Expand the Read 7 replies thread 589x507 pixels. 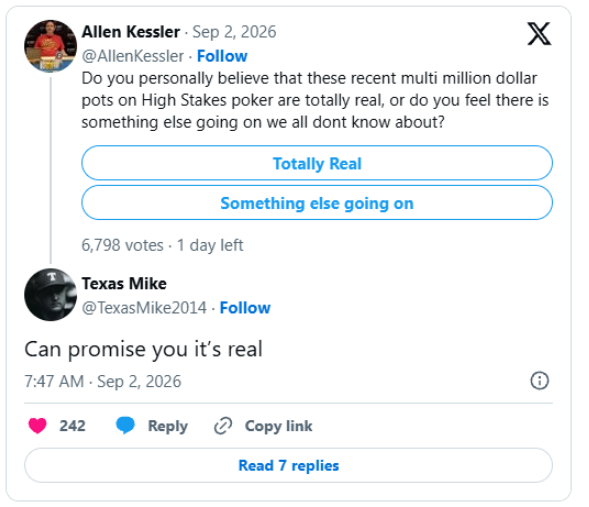pos(288,465)
